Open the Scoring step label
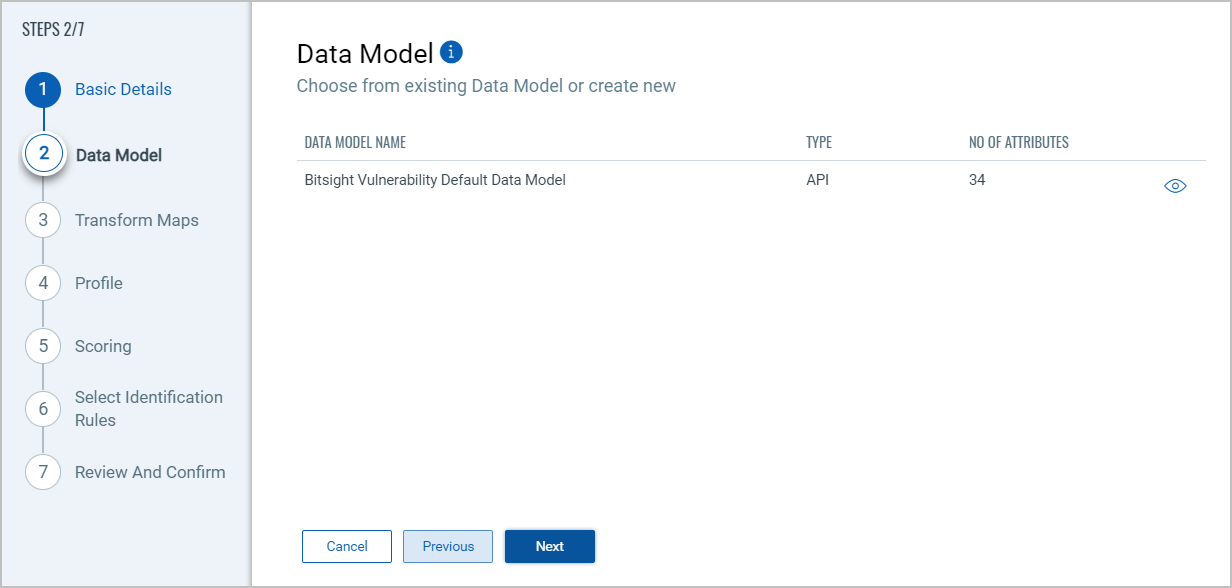 [x=103, y=346]
